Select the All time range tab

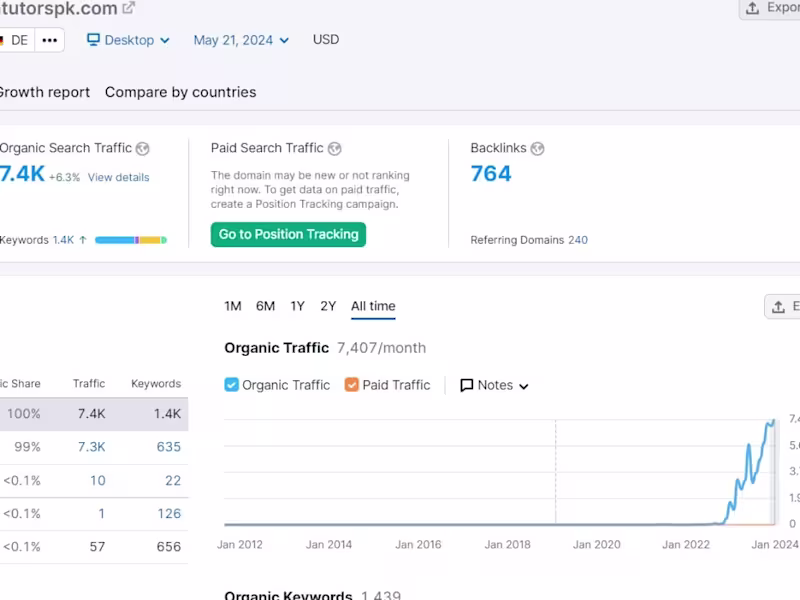pos(372,306)
